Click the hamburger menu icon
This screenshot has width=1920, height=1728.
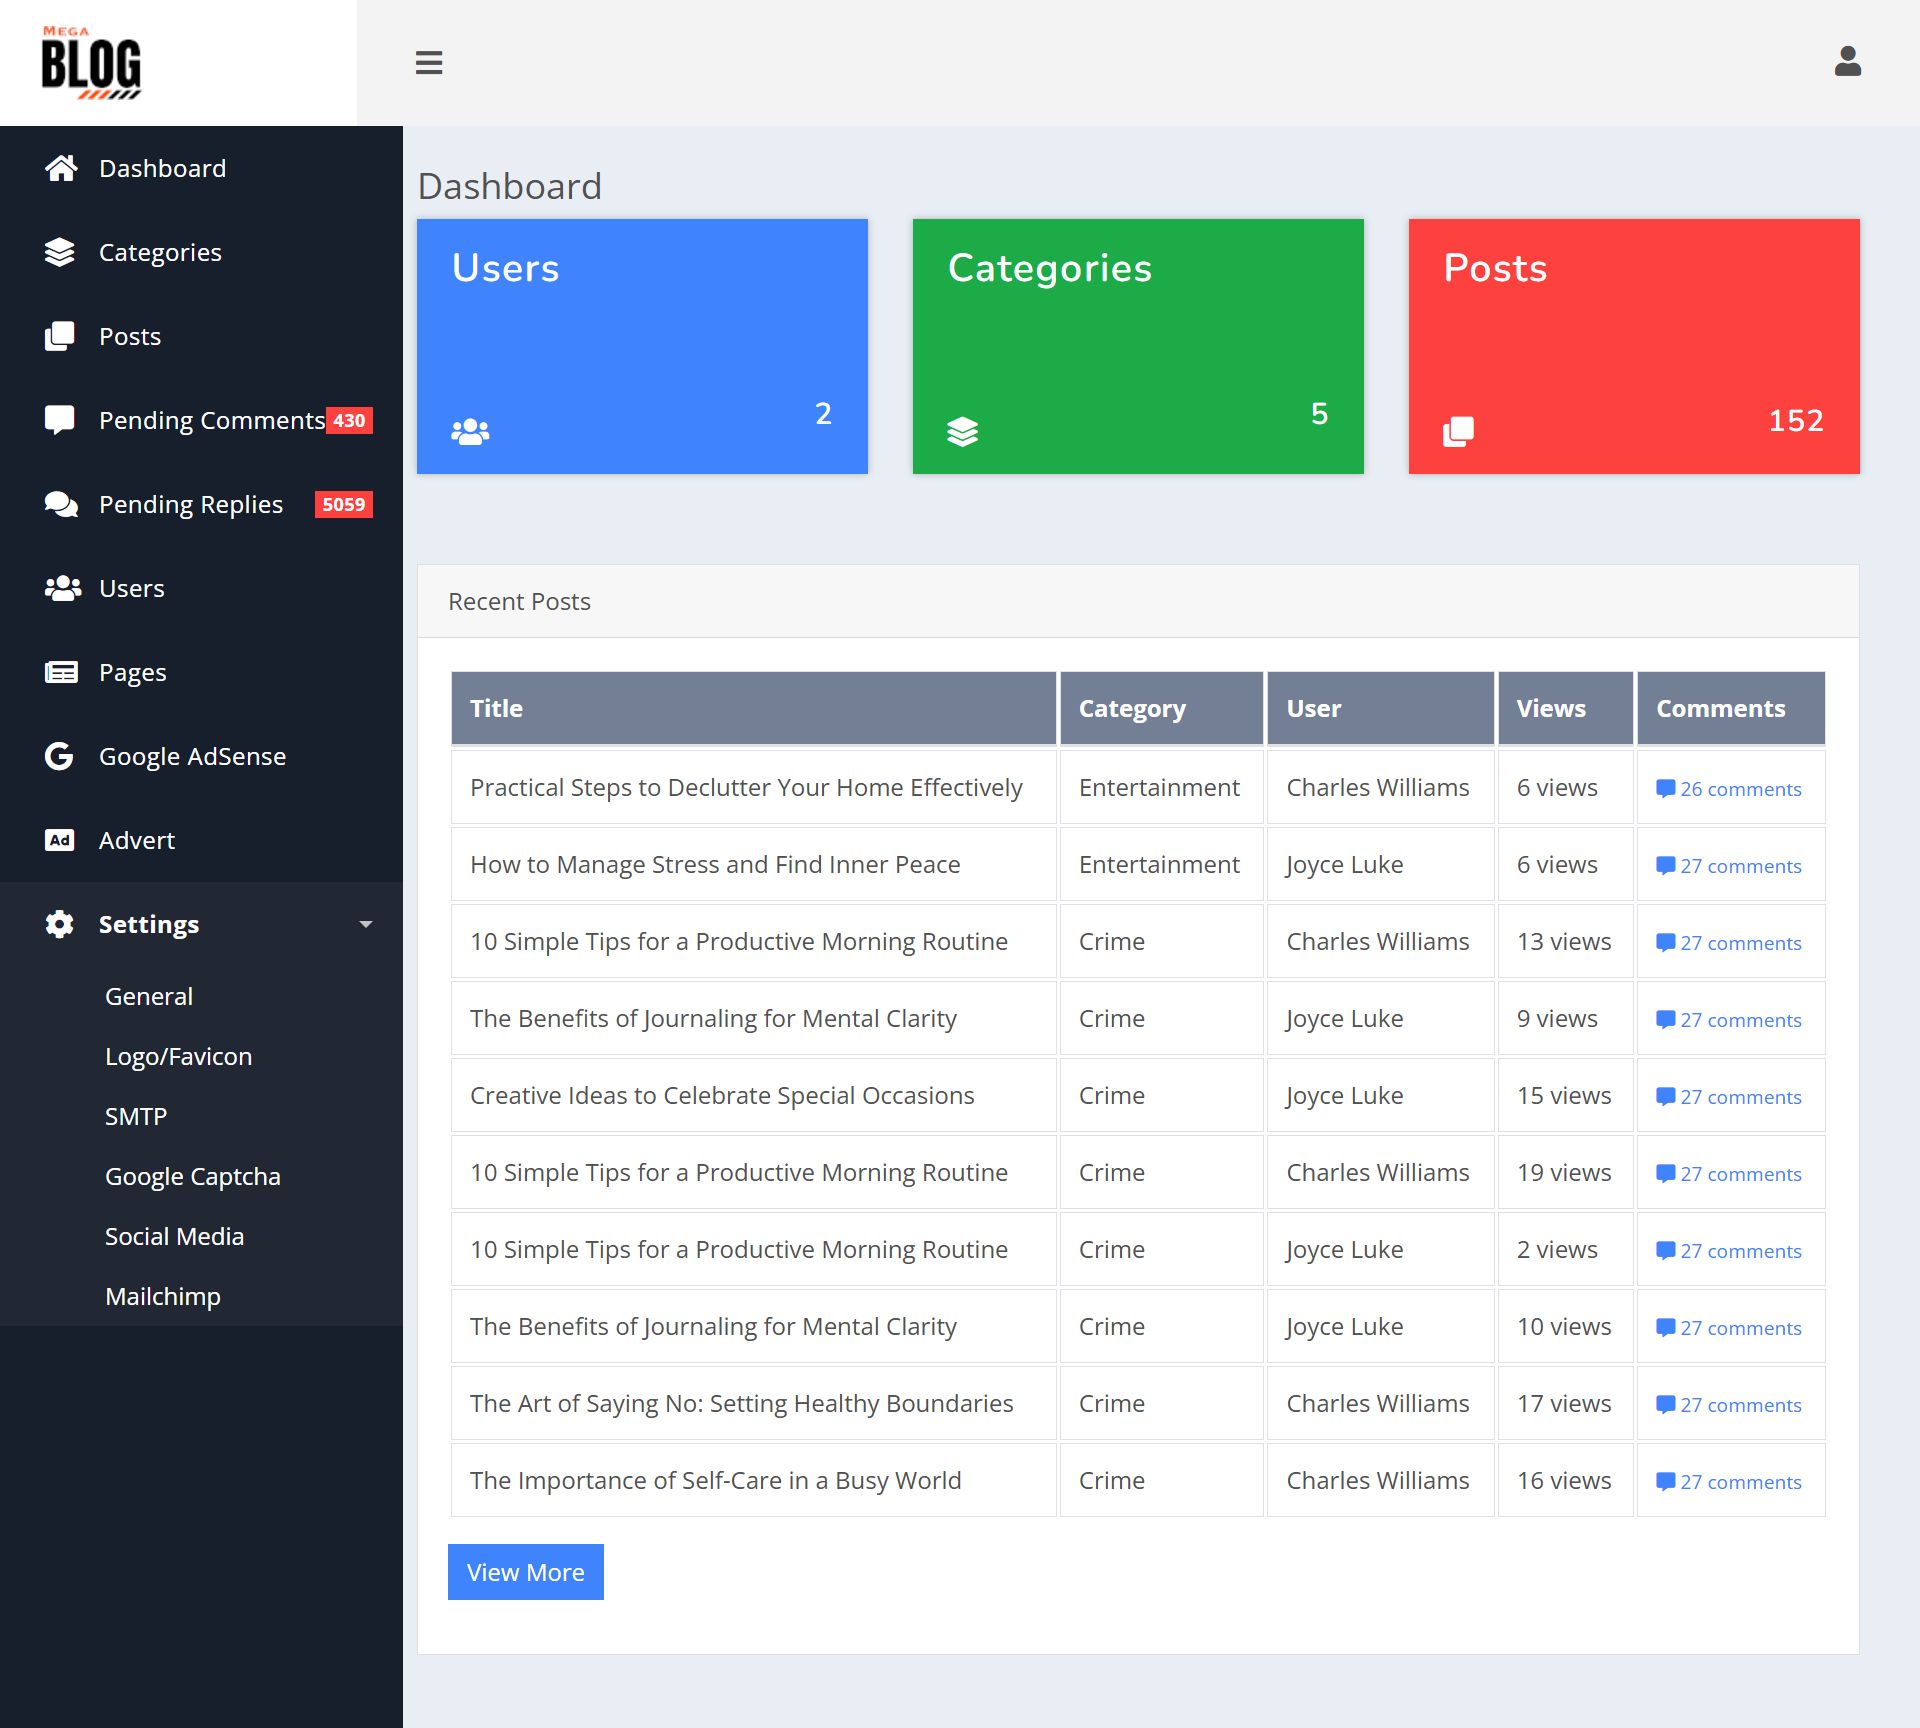(x=429, y=63)
